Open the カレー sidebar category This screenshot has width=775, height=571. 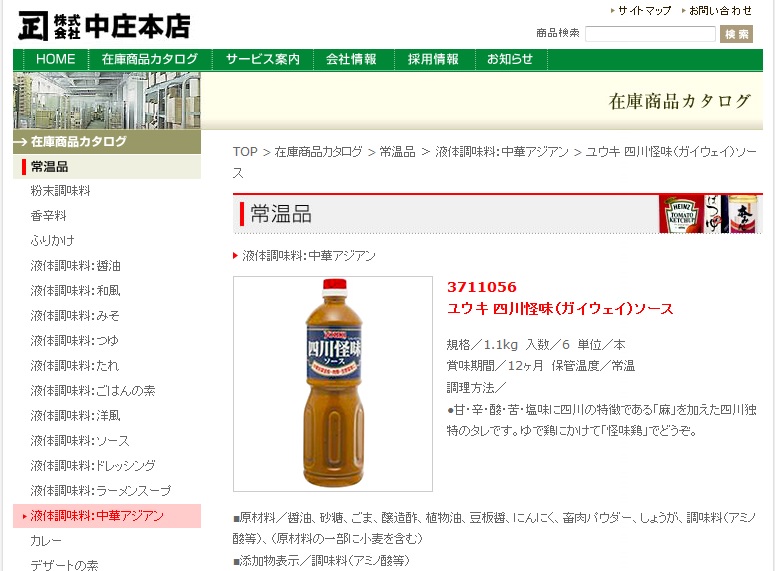point(46,541)
